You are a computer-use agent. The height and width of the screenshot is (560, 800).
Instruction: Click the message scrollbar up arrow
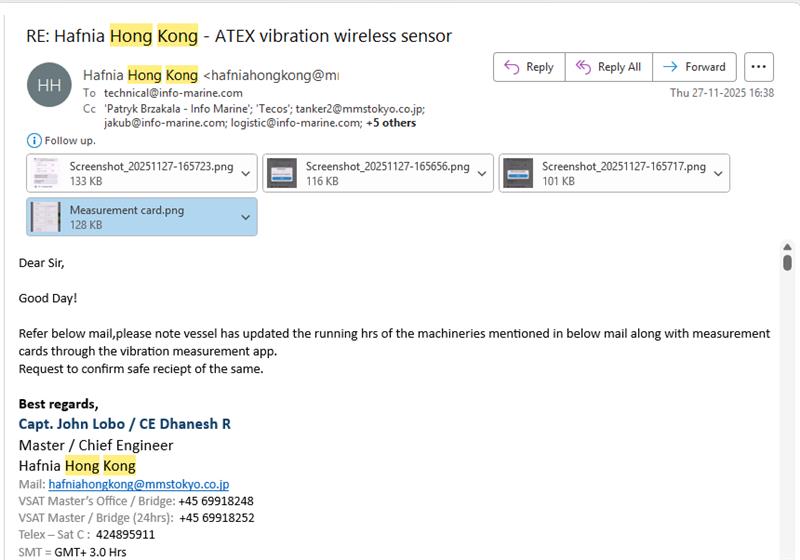[x=787, y=247]
